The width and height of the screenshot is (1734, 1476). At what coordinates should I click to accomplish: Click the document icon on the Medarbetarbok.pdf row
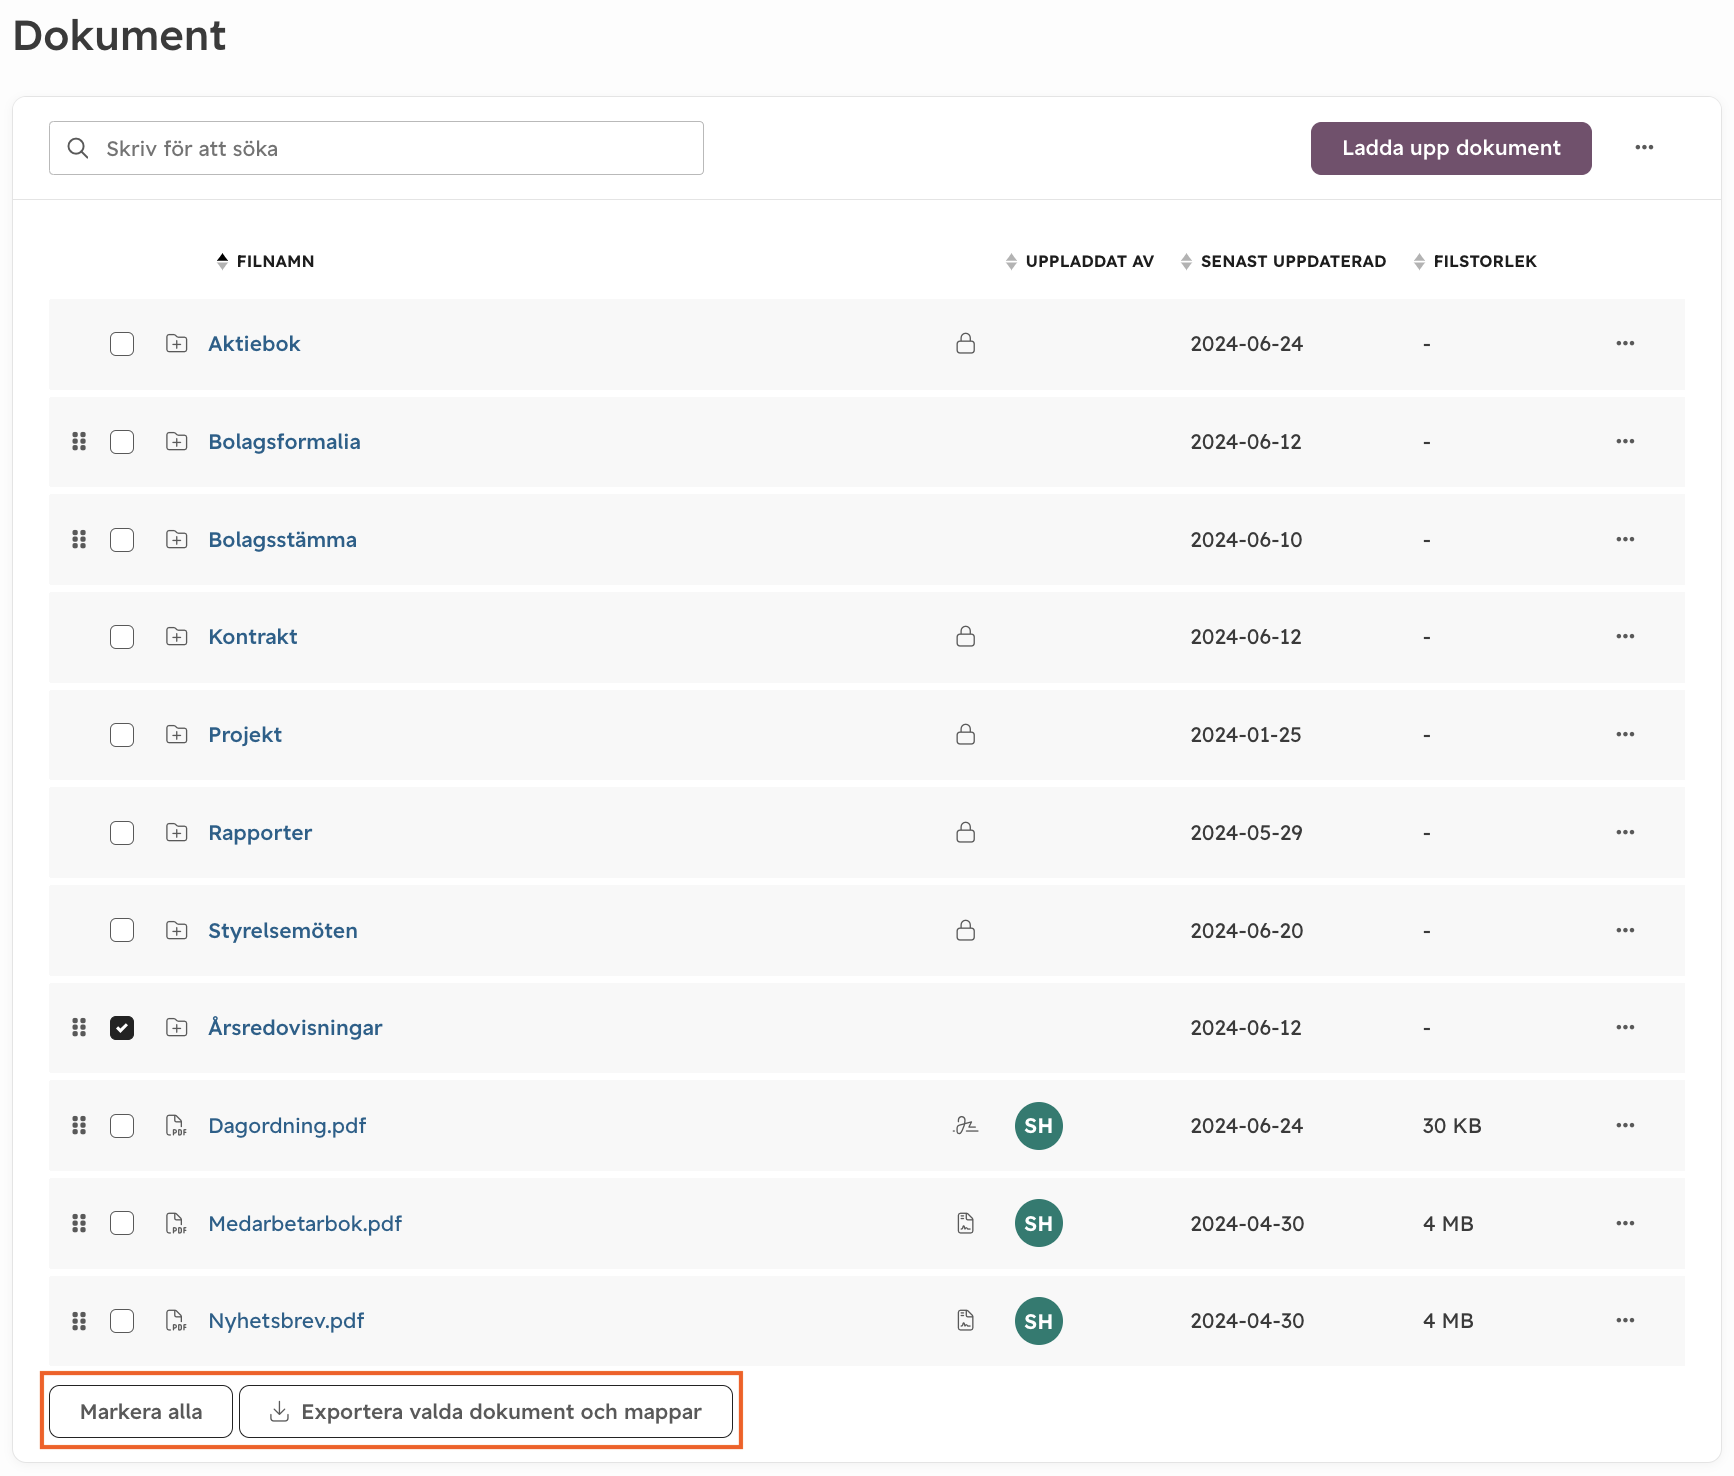(x=965, y=1224)
